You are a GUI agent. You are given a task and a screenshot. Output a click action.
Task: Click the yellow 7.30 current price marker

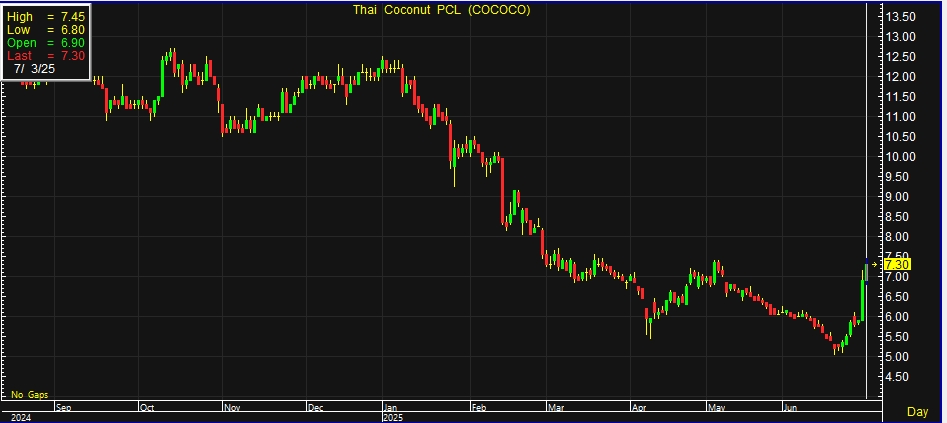(897, 265)
